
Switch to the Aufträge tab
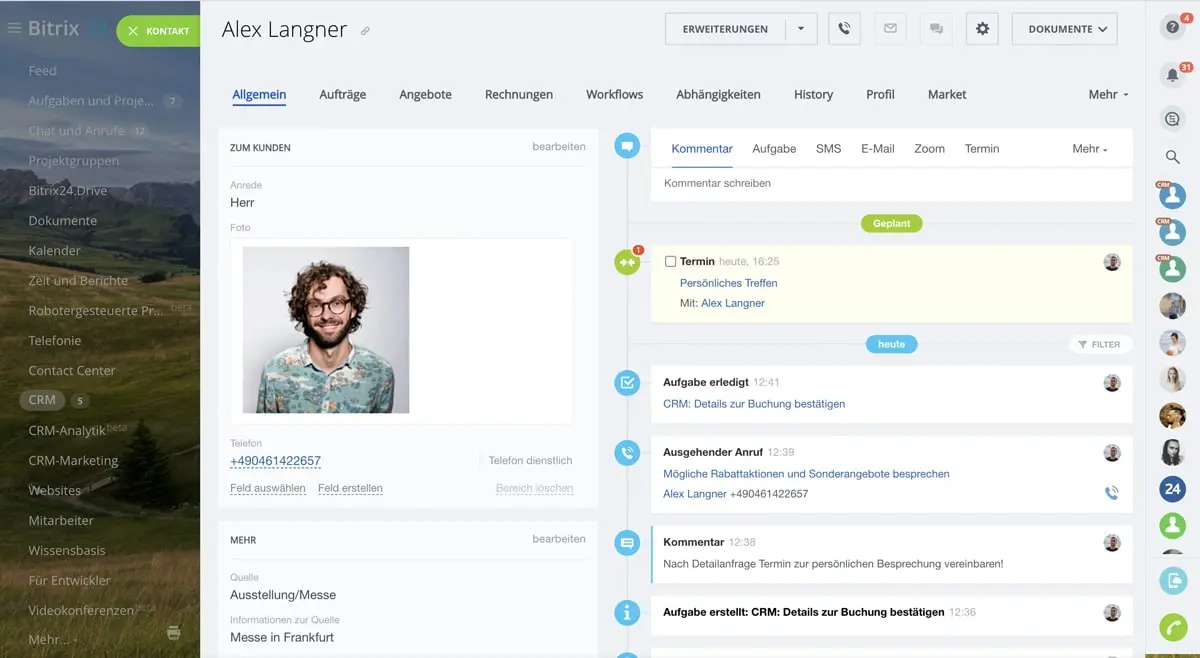point(343,94)
